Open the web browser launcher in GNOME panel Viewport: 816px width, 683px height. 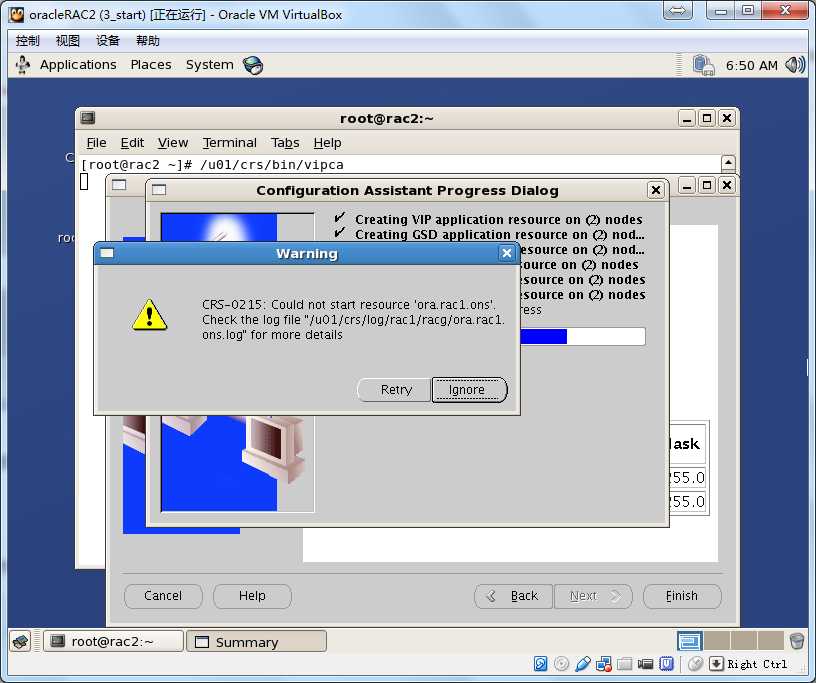(x=253, y=65)
